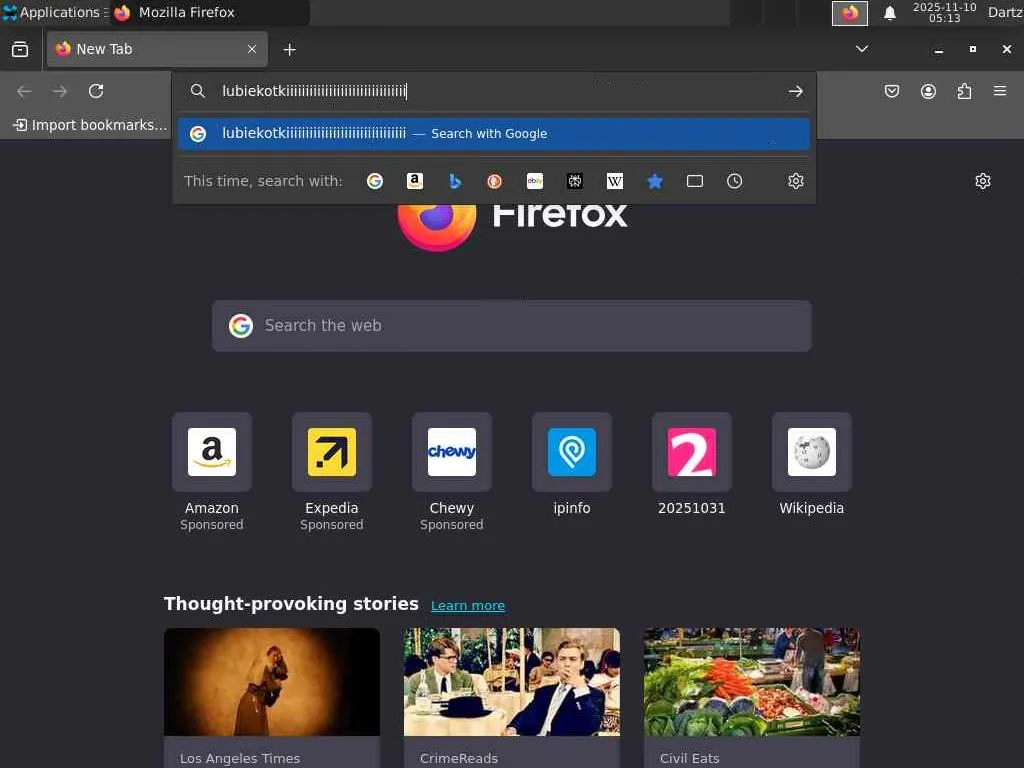Image resolution: width=1024 pixels, height=768 pixels.
Task: Open Save to Pocket button
Action: point(892,91)
